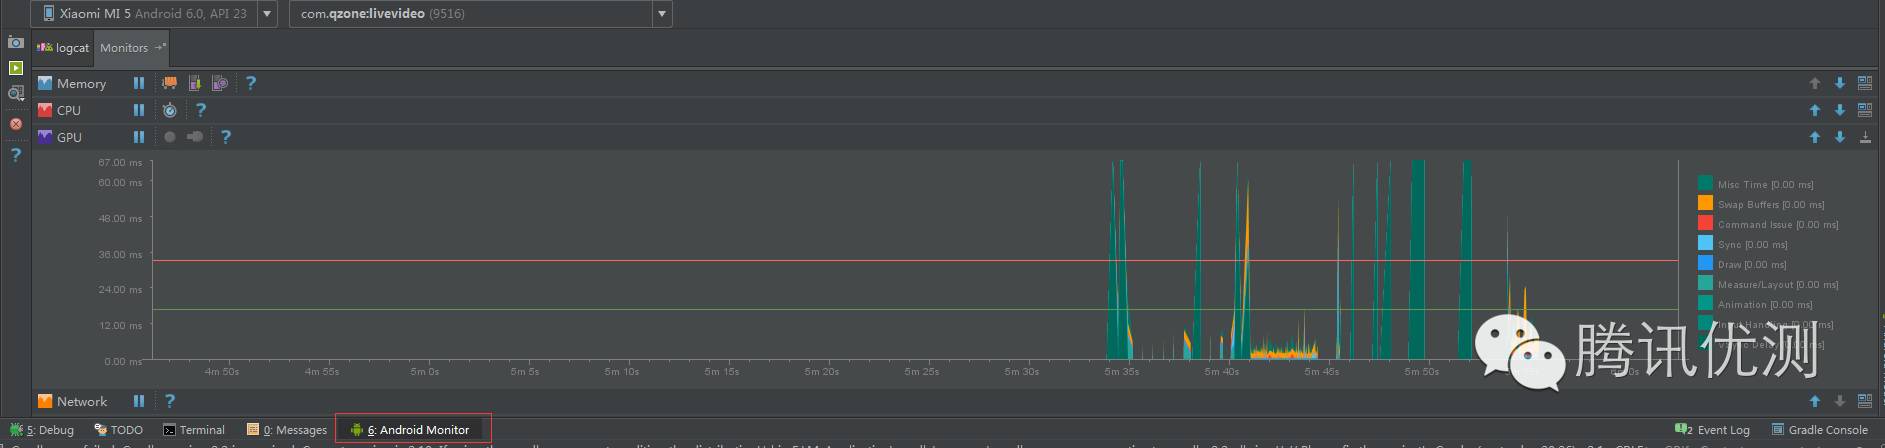Open Memory monitor help question mark

[251, 84]
